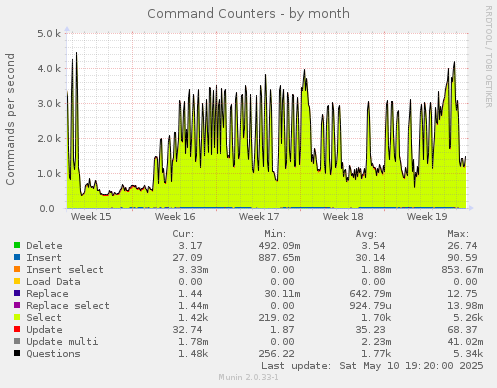
Task: Click the Load Data legend label
Action: [53, 282]
